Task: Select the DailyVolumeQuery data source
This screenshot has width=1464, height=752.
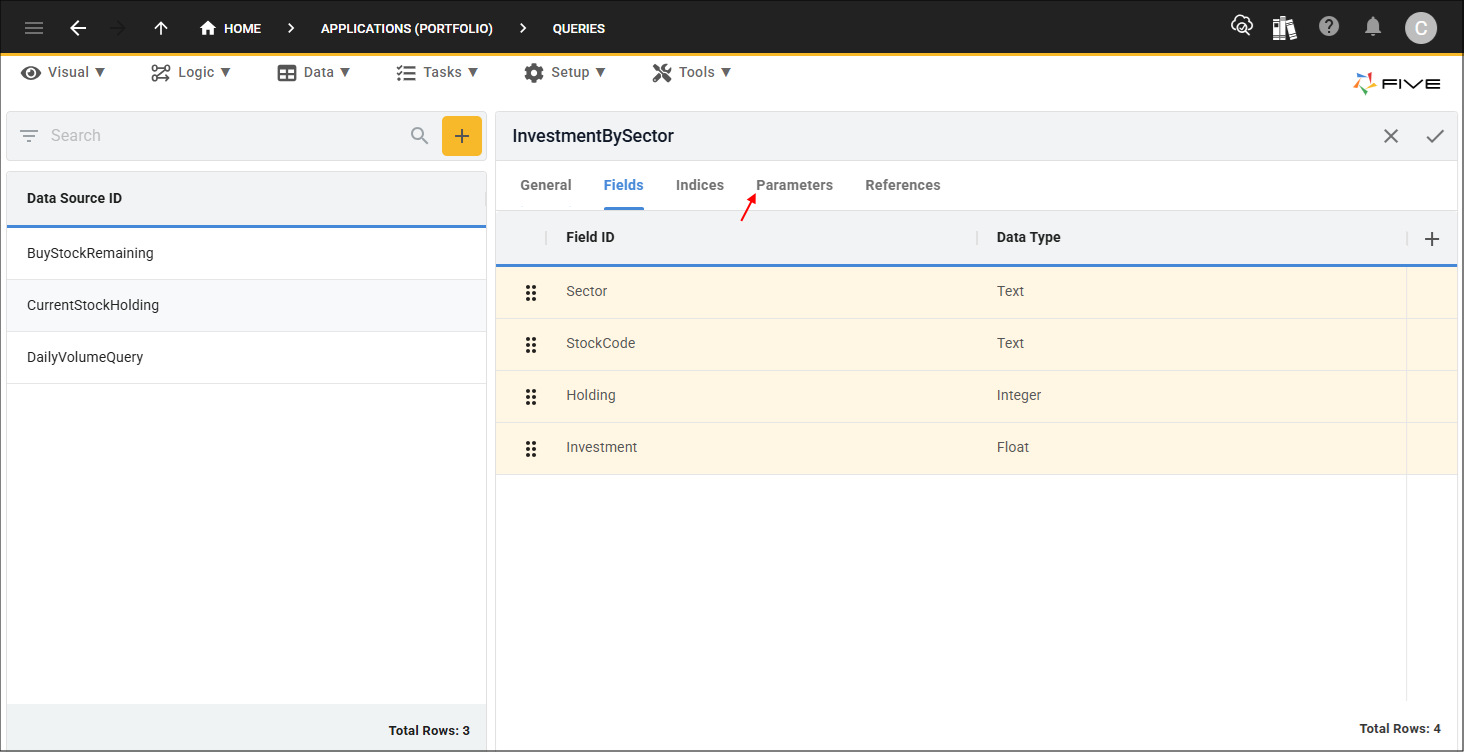Action: pyautogui.click(x=246, y=357)
